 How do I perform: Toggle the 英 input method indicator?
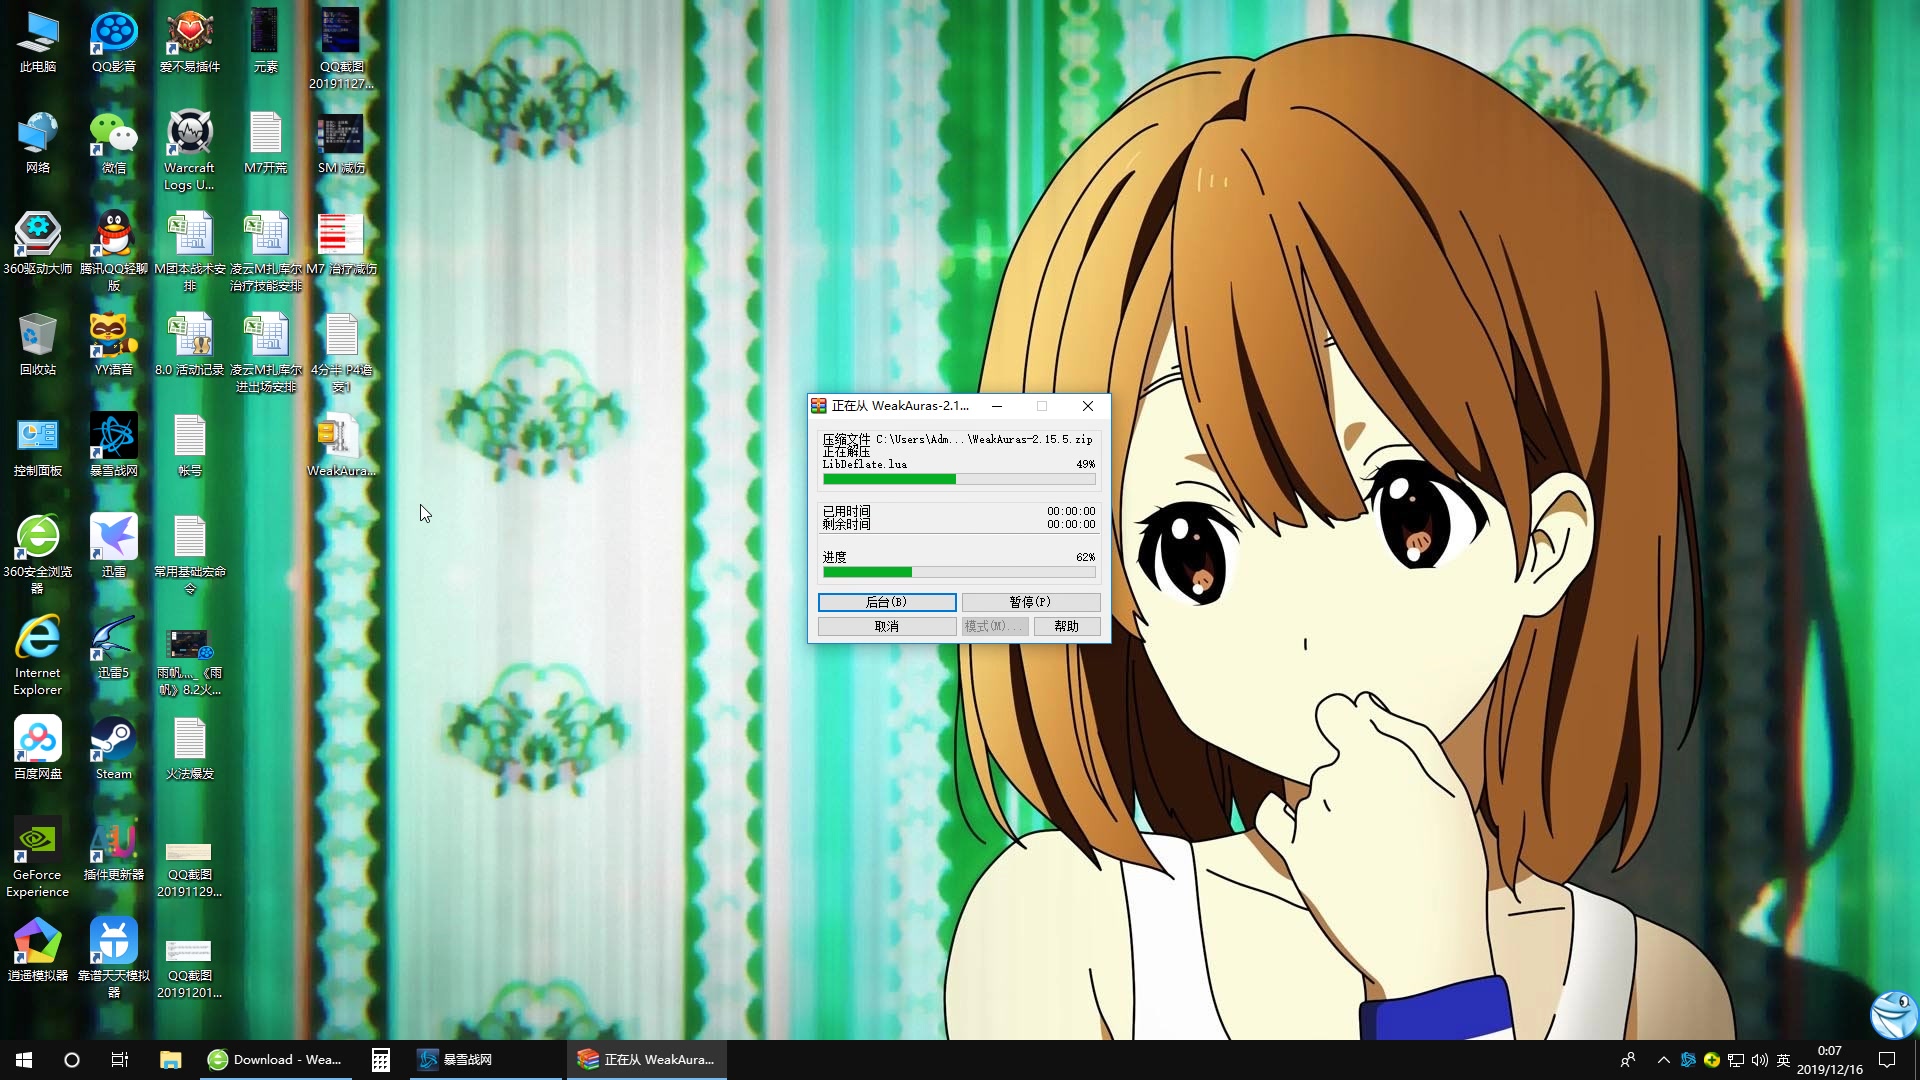tap(1784, 1060)
